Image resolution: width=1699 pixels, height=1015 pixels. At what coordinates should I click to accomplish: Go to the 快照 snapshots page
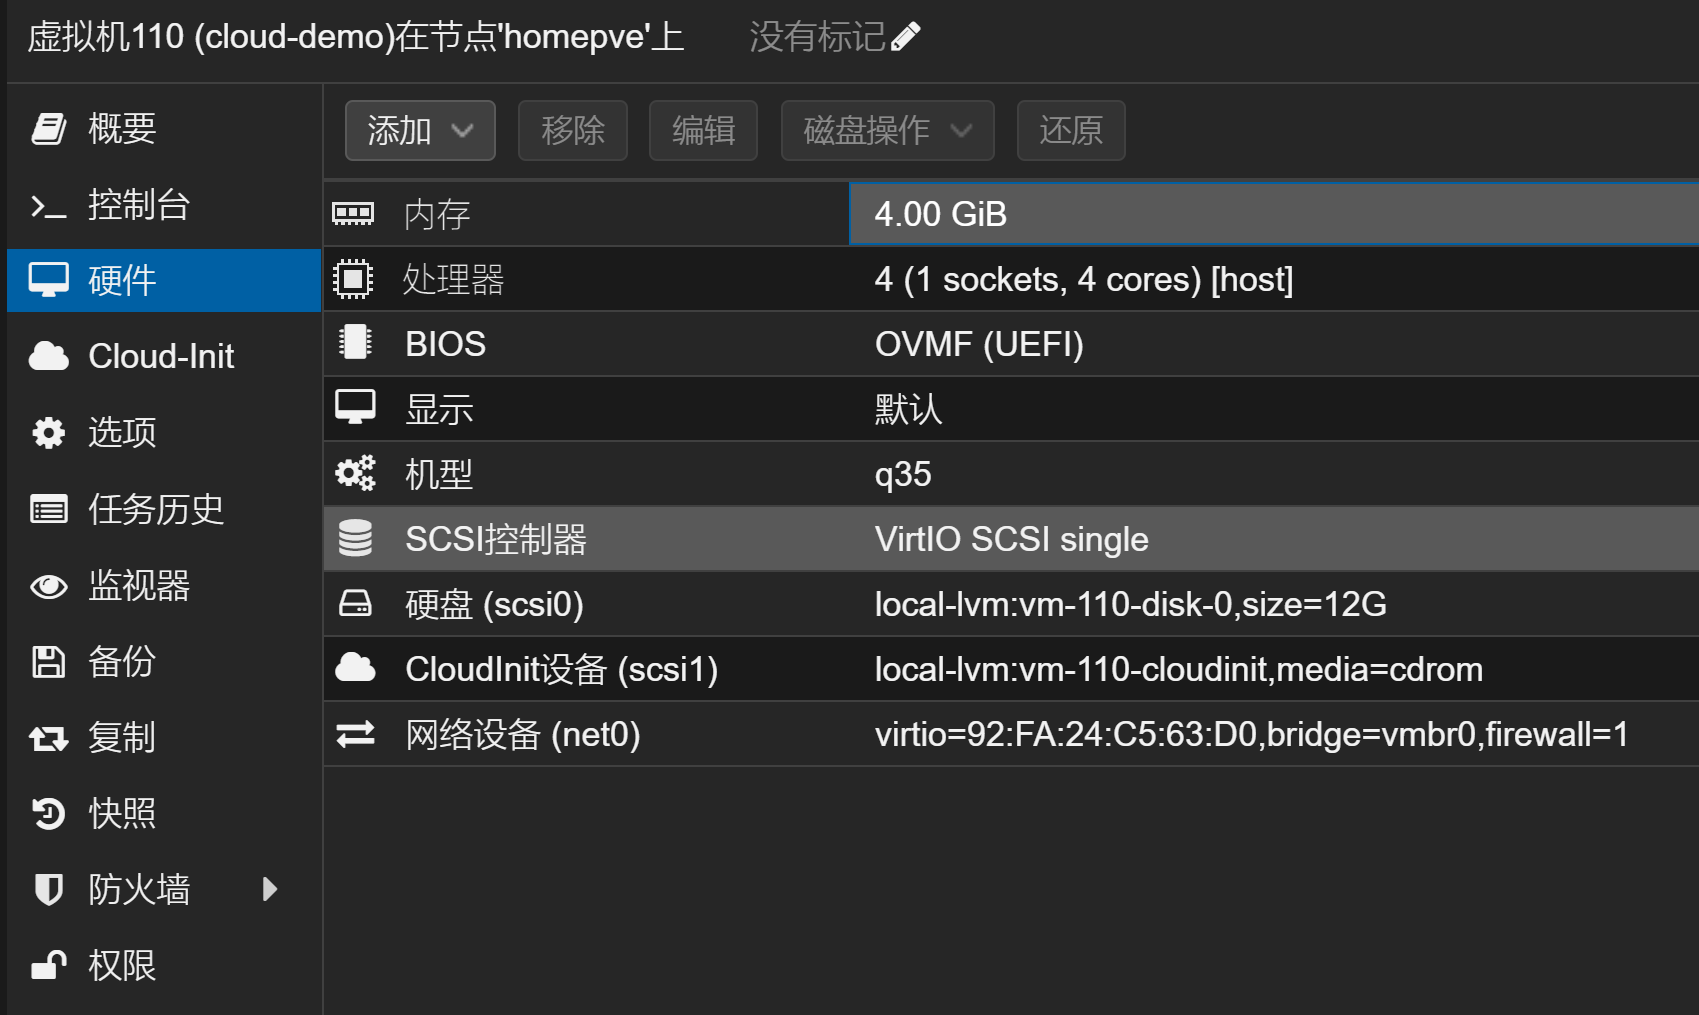click(x=122, y=813)
